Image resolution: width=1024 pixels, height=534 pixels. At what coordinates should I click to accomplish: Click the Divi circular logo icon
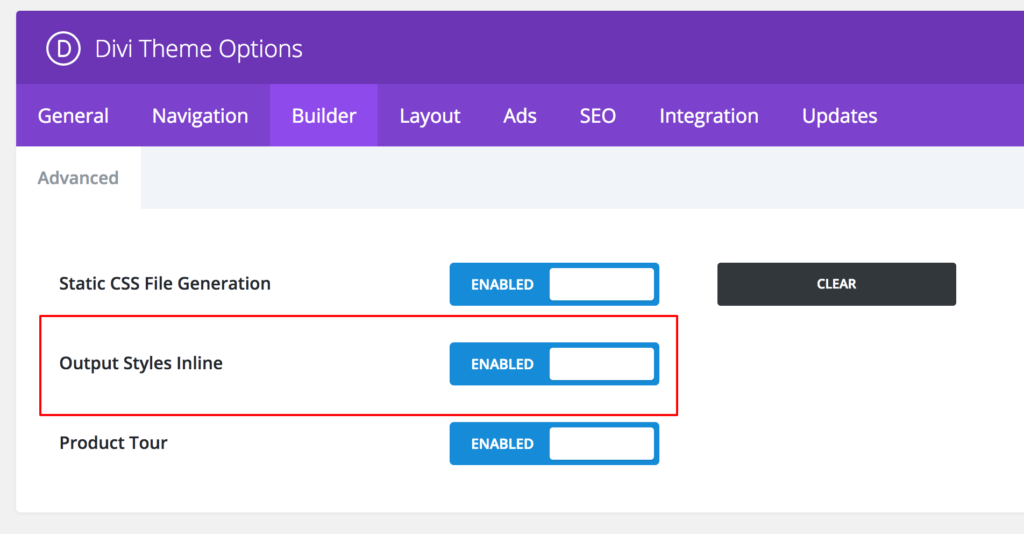tap(63, 49)
